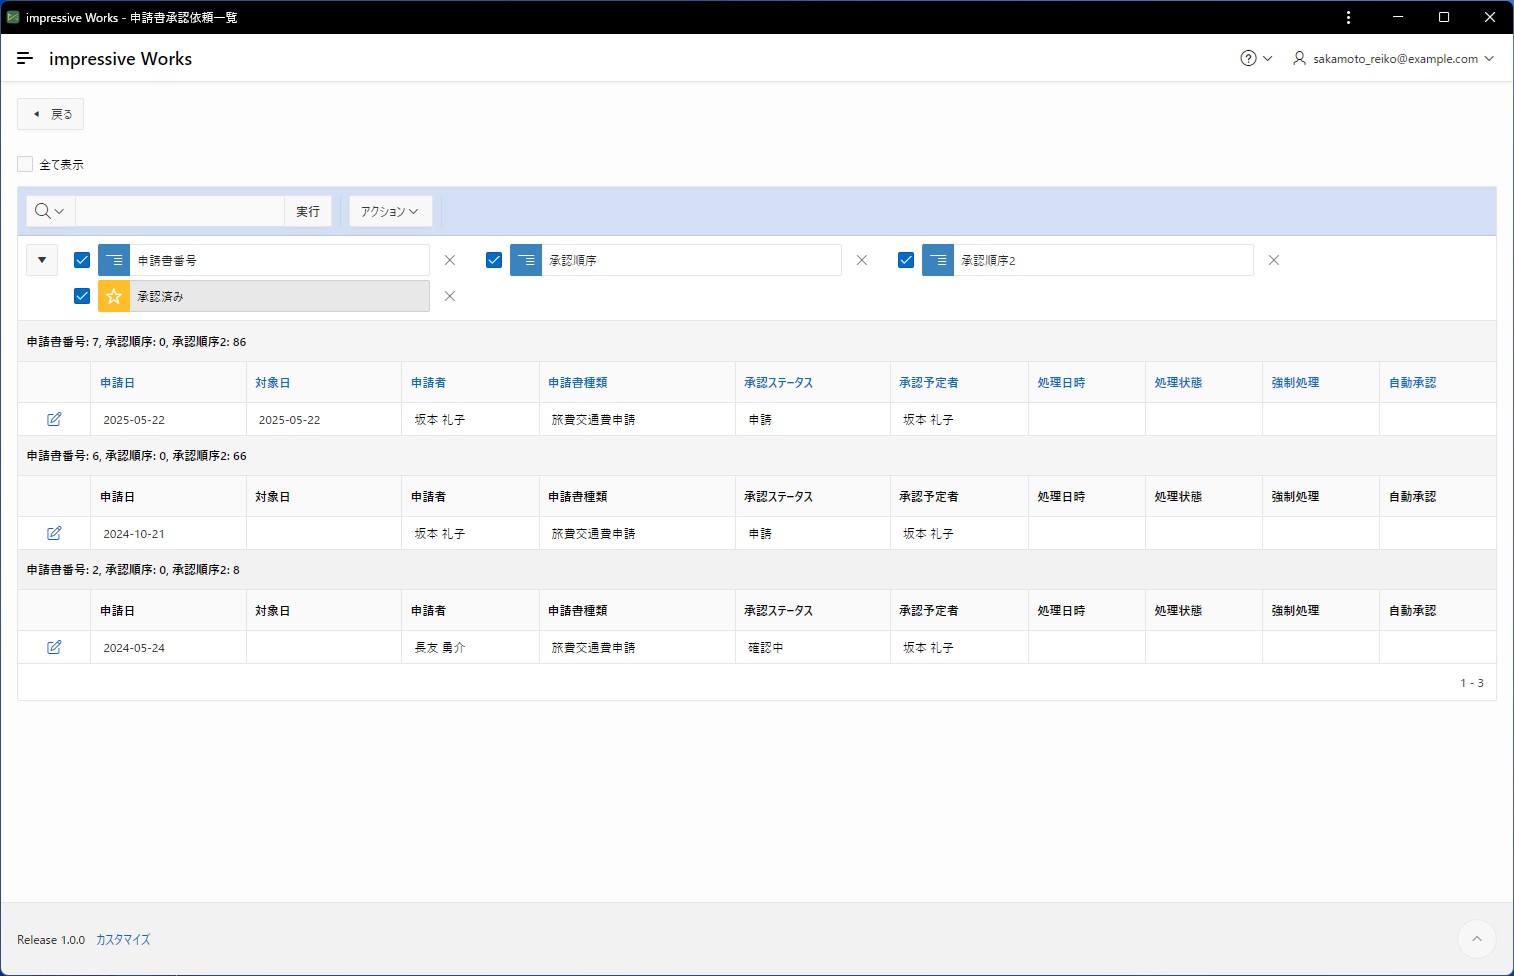The image size is (1514, 976).
Task: Open the カスタマイズ link in footer
Action: tap(123, 940)
